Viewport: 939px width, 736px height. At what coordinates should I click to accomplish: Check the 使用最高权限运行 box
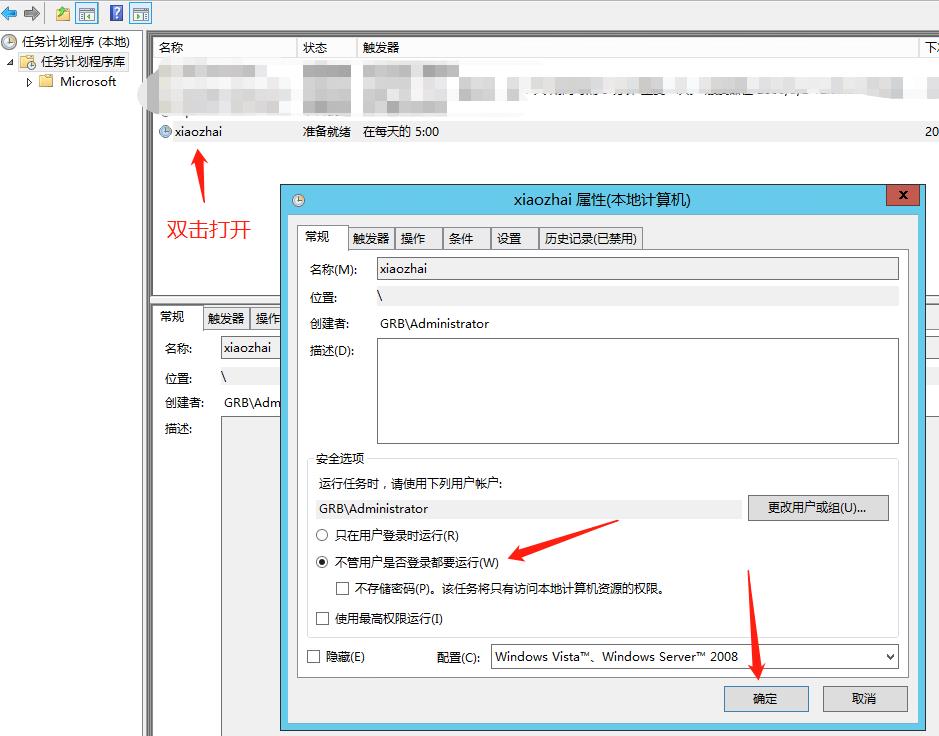coord(322,619)
